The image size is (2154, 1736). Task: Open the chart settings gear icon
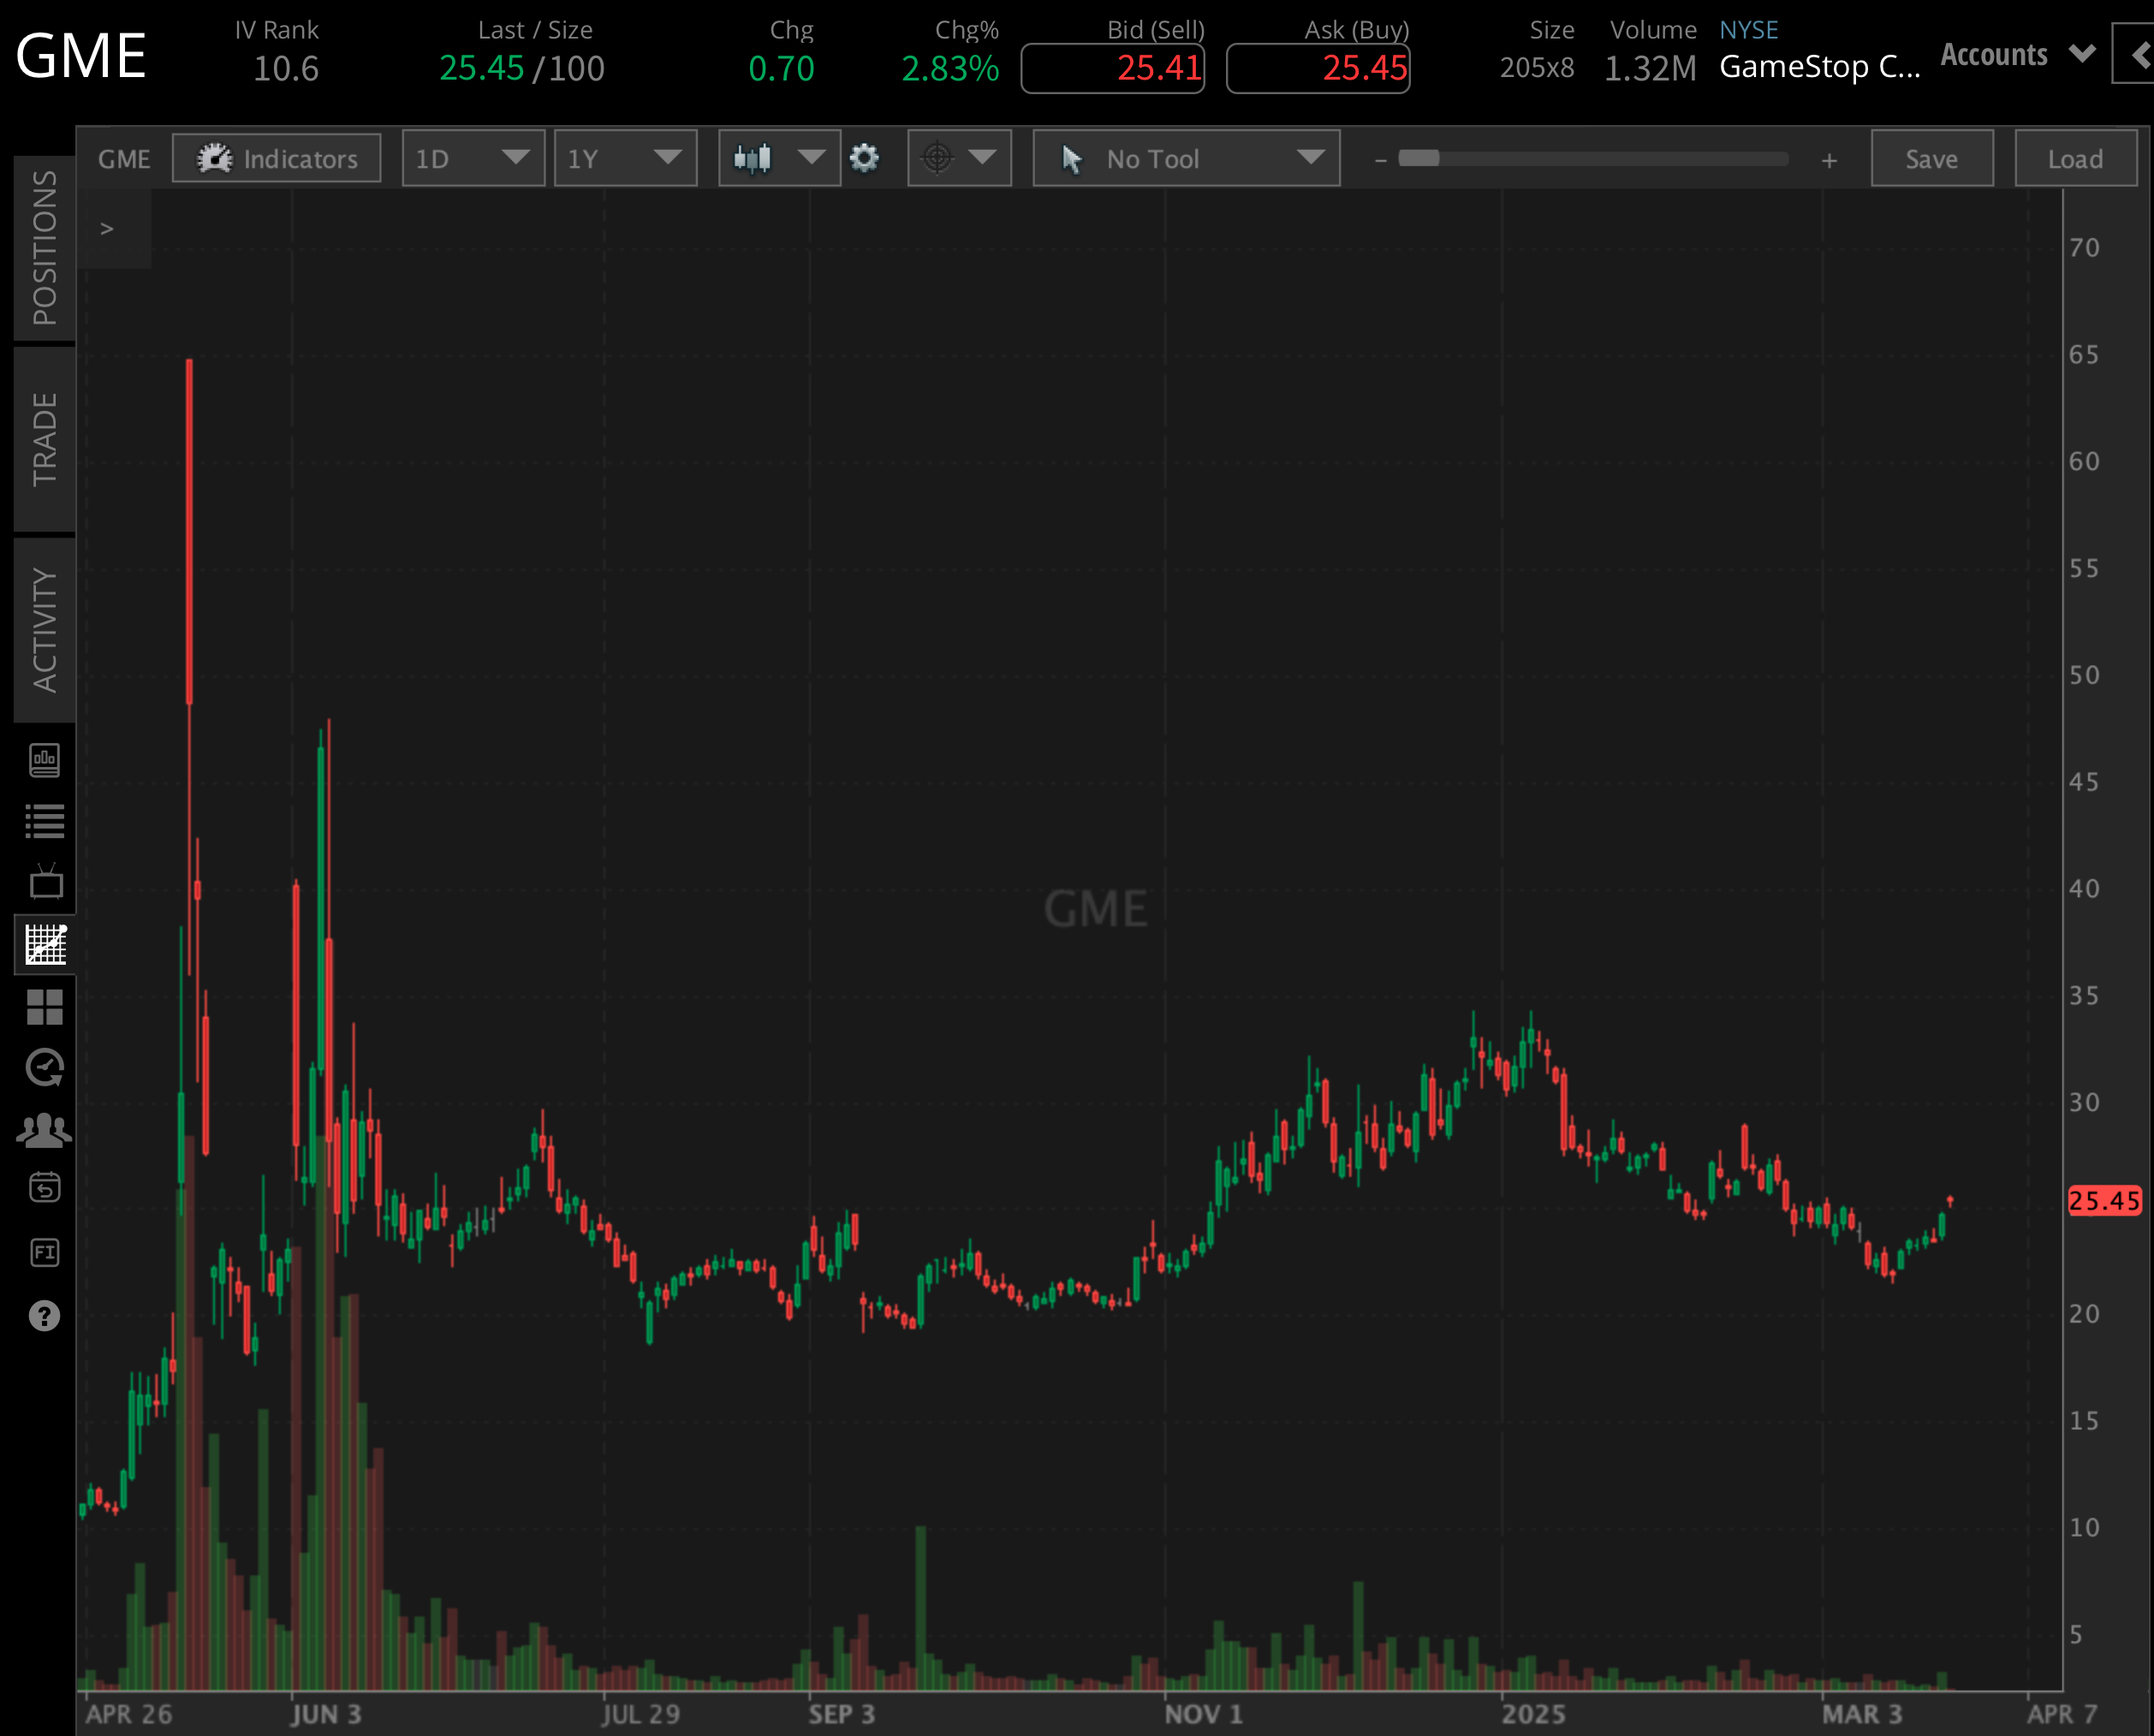pos(864,158)
